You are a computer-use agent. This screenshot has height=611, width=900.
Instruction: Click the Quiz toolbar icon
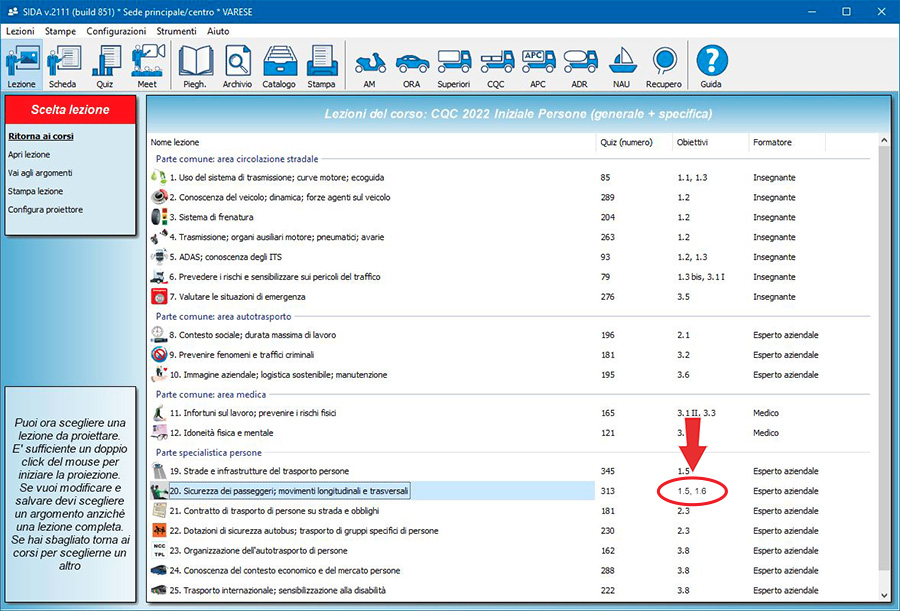104,66
